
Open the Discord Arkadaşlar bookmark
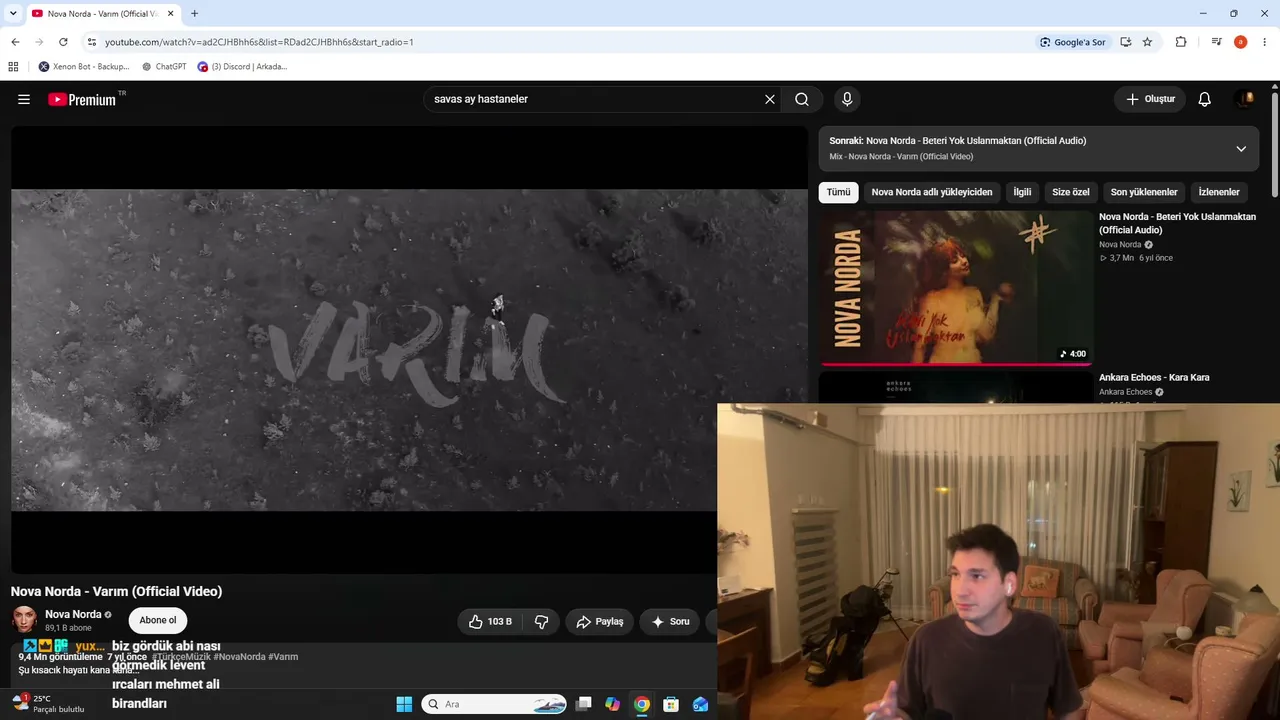coord(242,67)
